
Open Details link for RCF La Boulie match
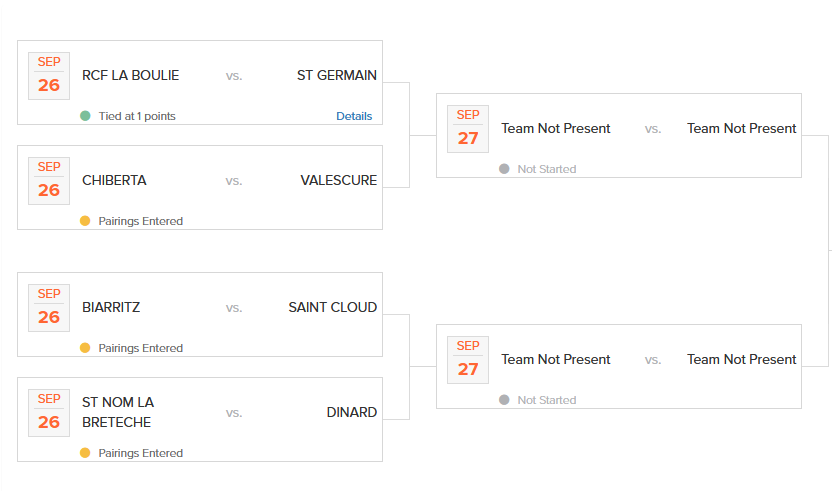click(x=354, y=116)
